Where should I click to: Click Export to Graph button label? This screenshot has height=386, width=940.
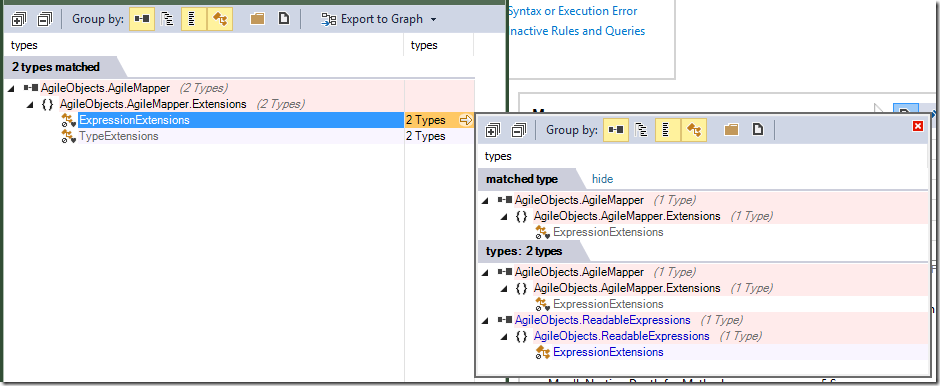click(382, 19)
